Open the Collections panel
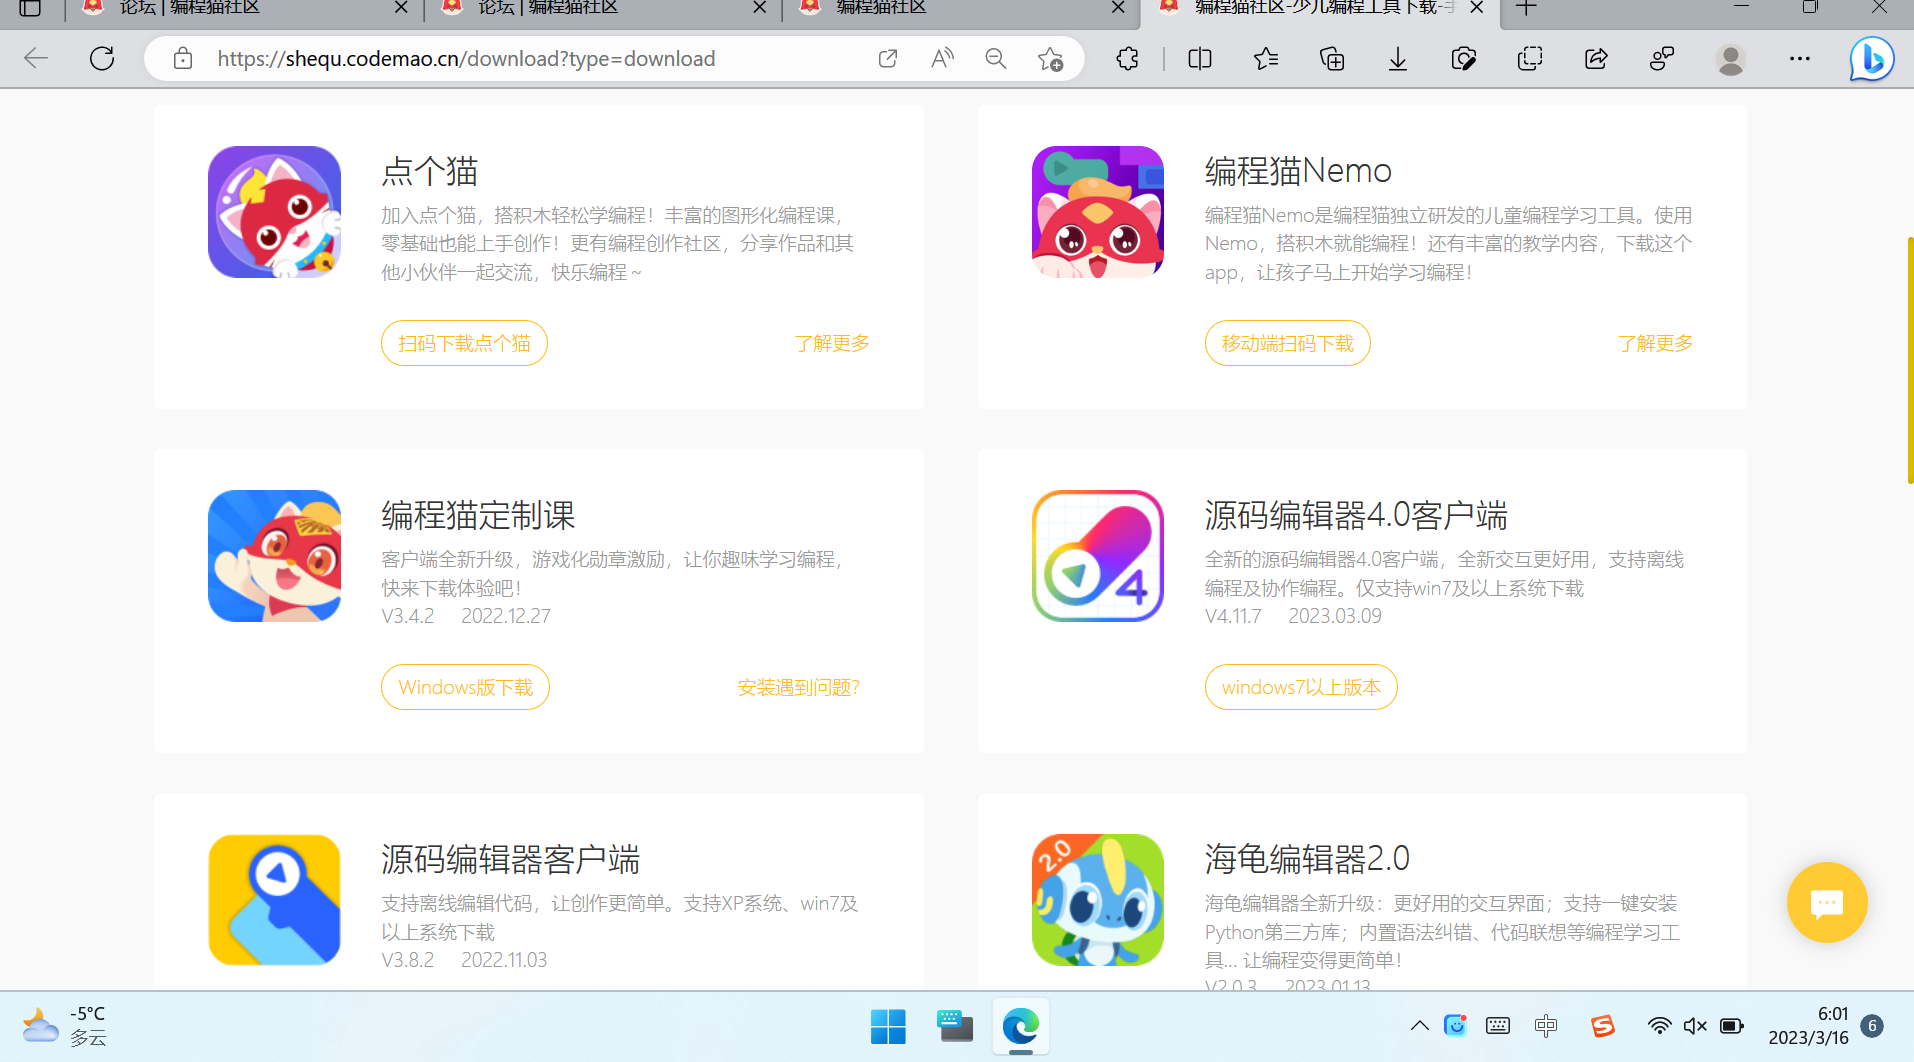The image size is (1914, 1062). click(1332, 59)
